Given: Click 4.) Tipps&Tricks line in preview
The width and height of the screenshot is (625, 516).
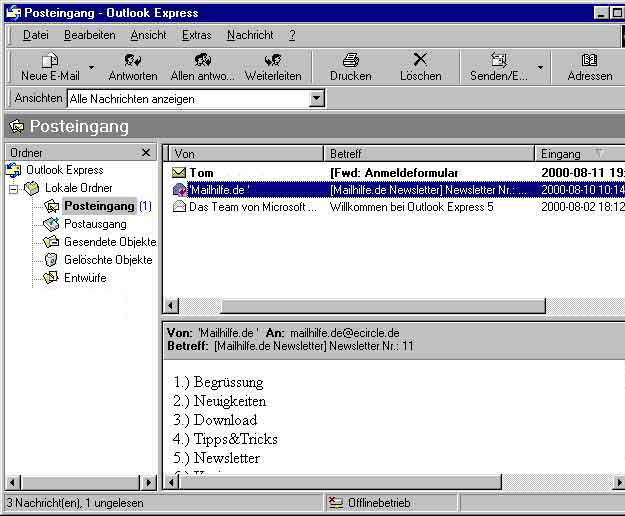Looking at the screenshot, I should (225, 439).
